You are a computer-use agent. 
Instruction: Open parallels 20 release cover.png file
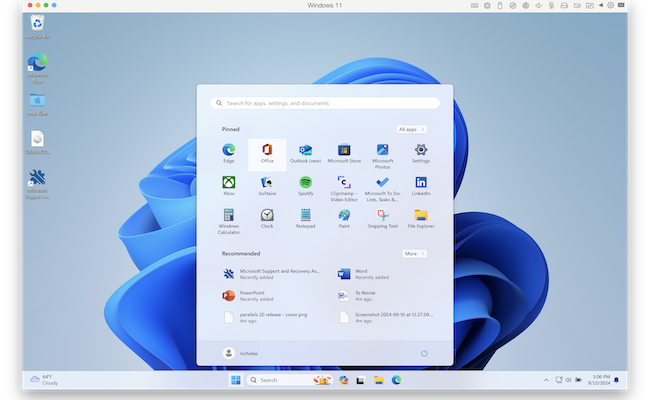point(265,318)
